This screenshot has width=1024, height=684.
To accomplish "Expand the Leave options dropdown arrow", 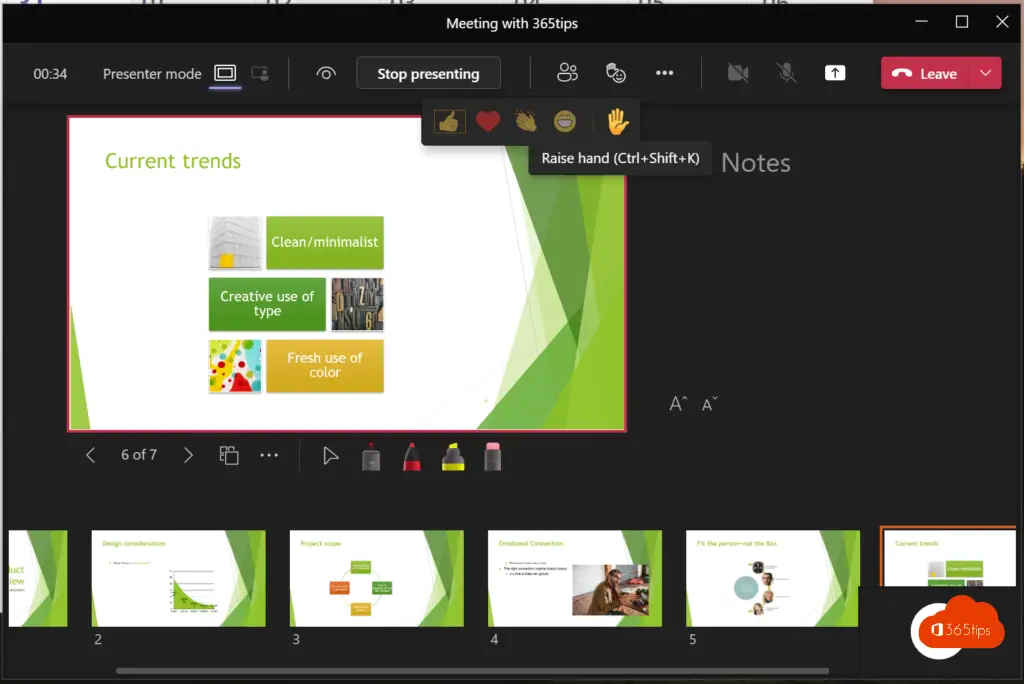I will pos(986,73).
